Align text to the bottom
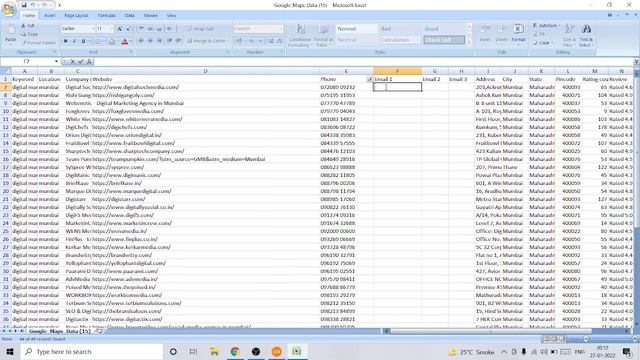640x360 pixels. pyautogui.click(x=159, y=29)
